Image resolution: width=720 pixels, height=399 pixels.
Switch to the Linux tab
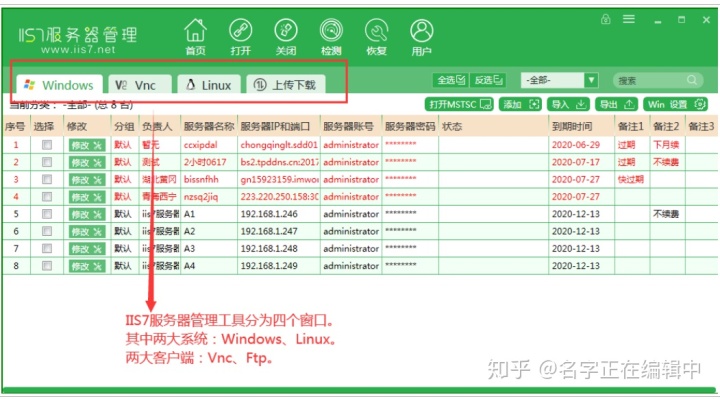point(209,85)
